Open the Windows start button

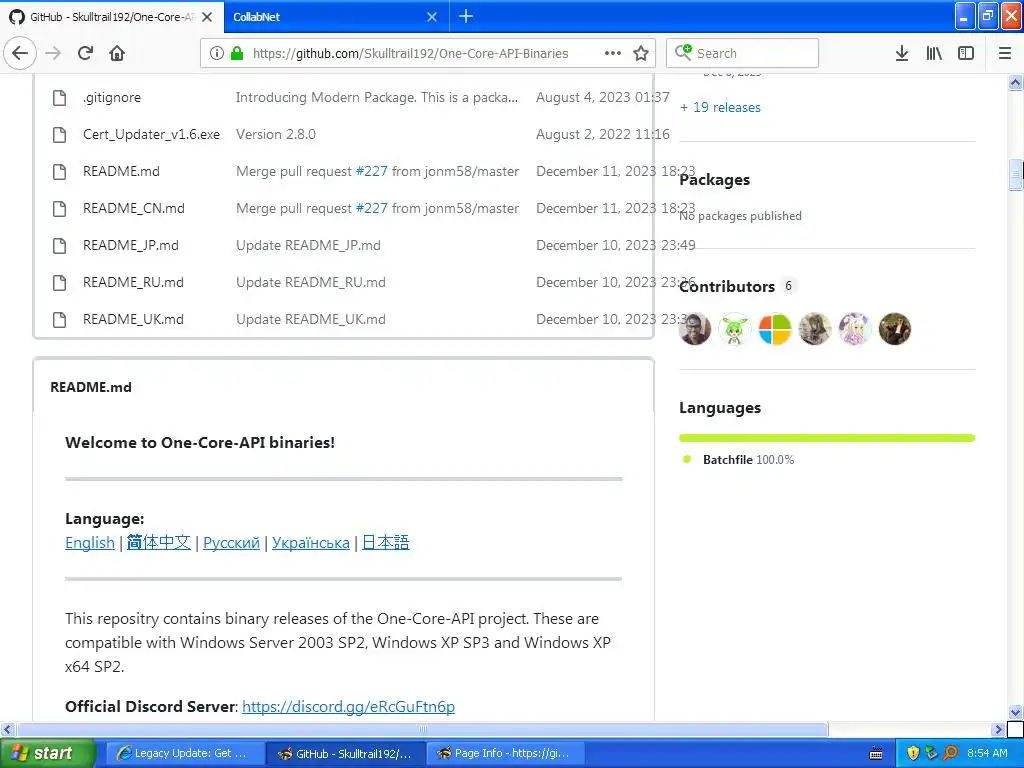coord(48,754)
